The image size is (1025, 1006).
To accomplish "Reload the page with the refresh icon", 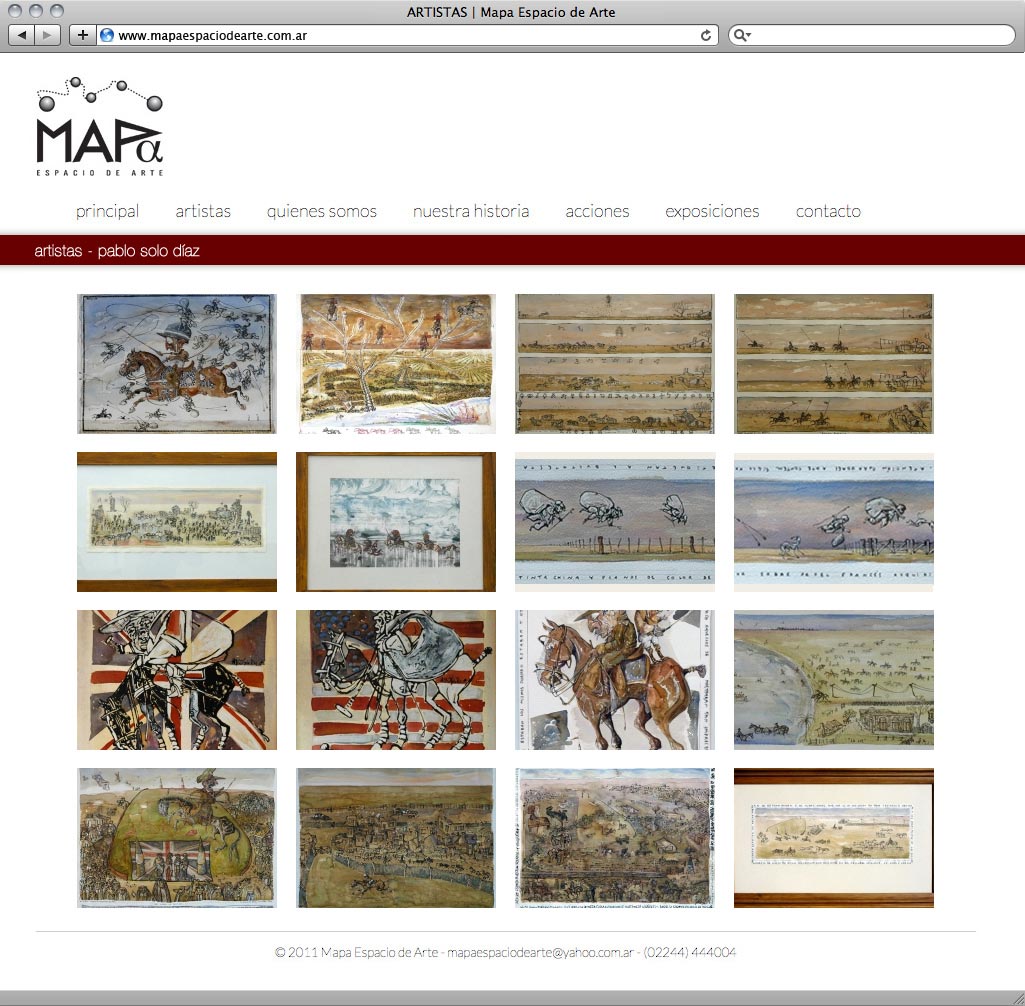I will (706, 35).
